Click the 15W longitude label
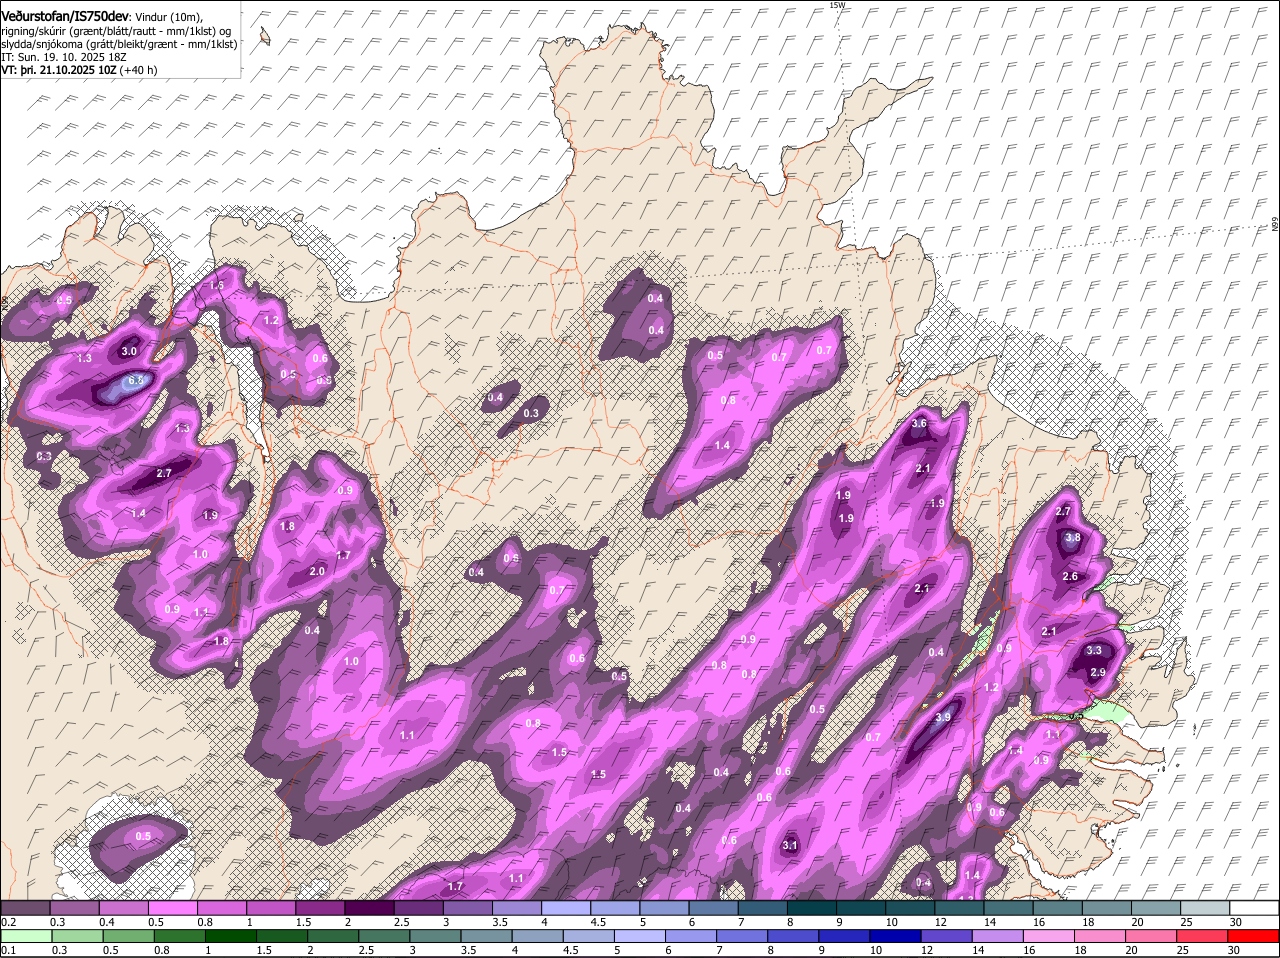The width and height of the screenshot is (1280, 958). click(837, 5)
